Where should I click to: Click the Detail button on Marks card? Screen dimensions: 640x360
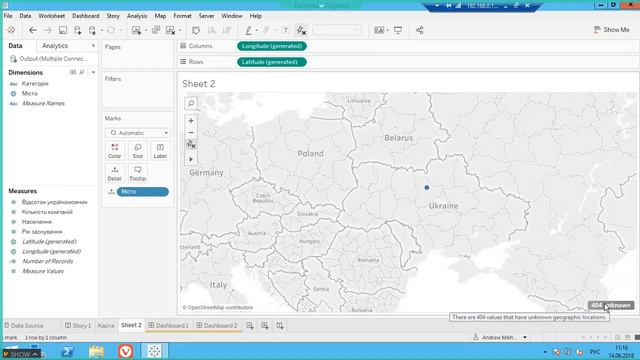(115, 173)
